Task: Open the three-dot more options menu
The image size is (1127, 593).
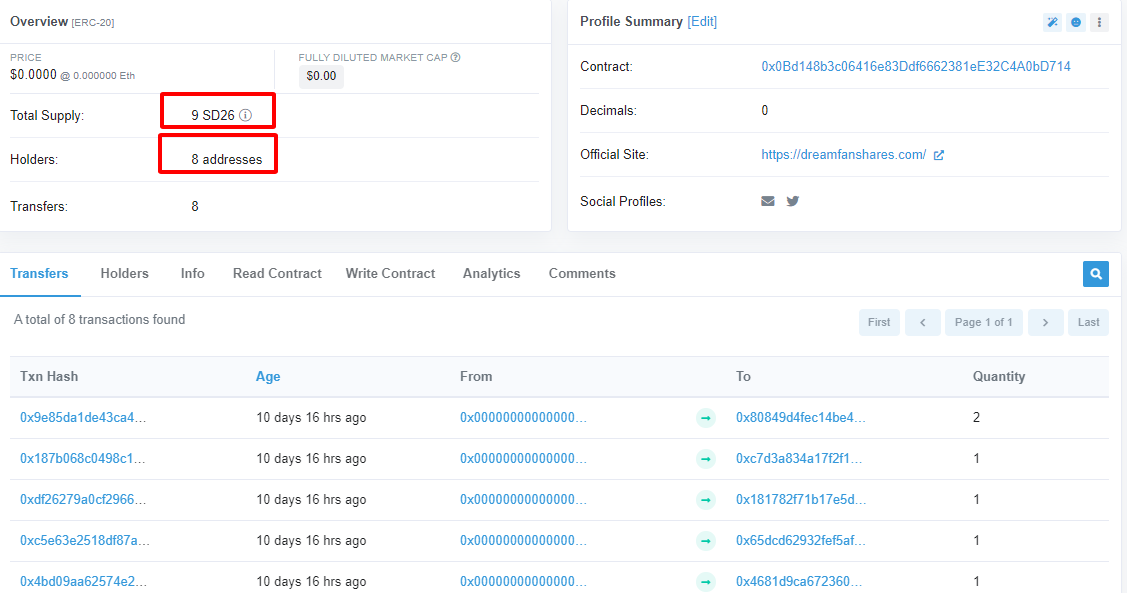Action: (1099, 22)
